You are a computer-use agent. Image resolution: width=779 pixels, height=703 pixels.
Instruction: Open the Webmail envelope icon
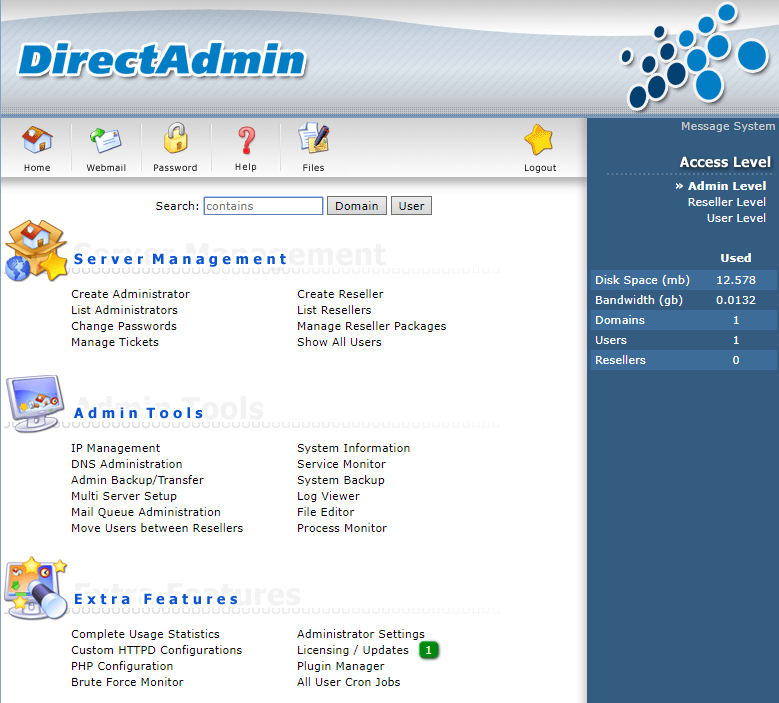(106, 140)
